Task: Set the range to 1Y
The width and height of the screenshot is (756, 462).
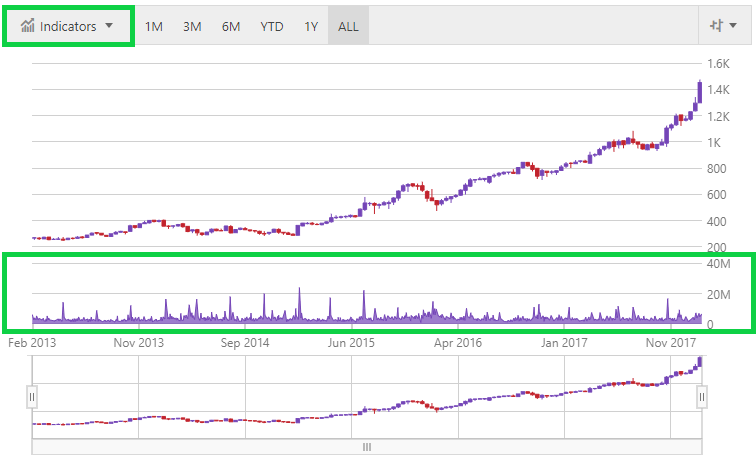Action: [312, 26]
